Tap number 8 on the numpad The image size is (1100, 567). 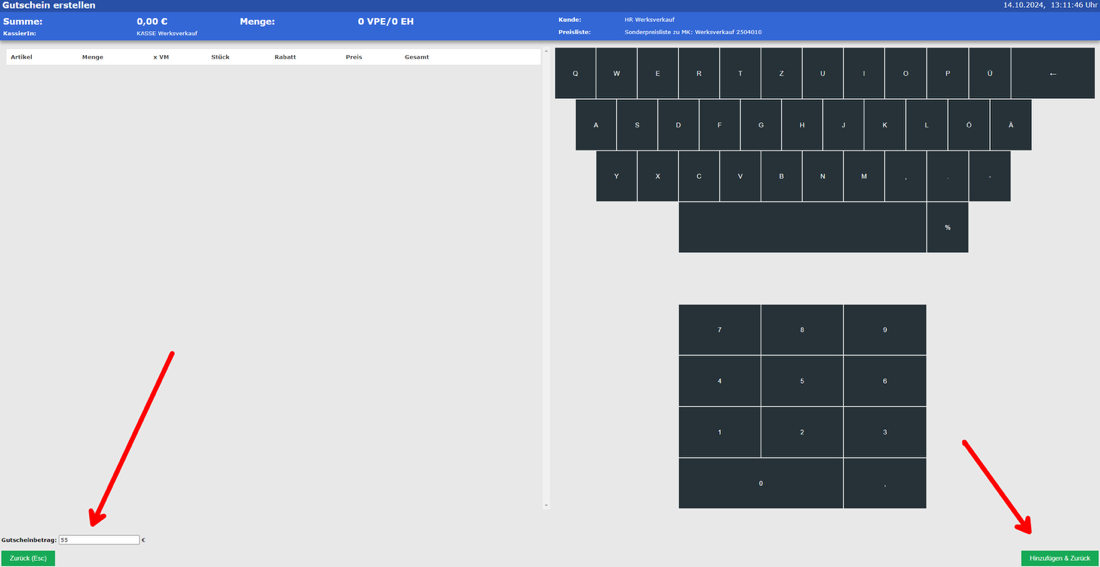click(803, 329)
